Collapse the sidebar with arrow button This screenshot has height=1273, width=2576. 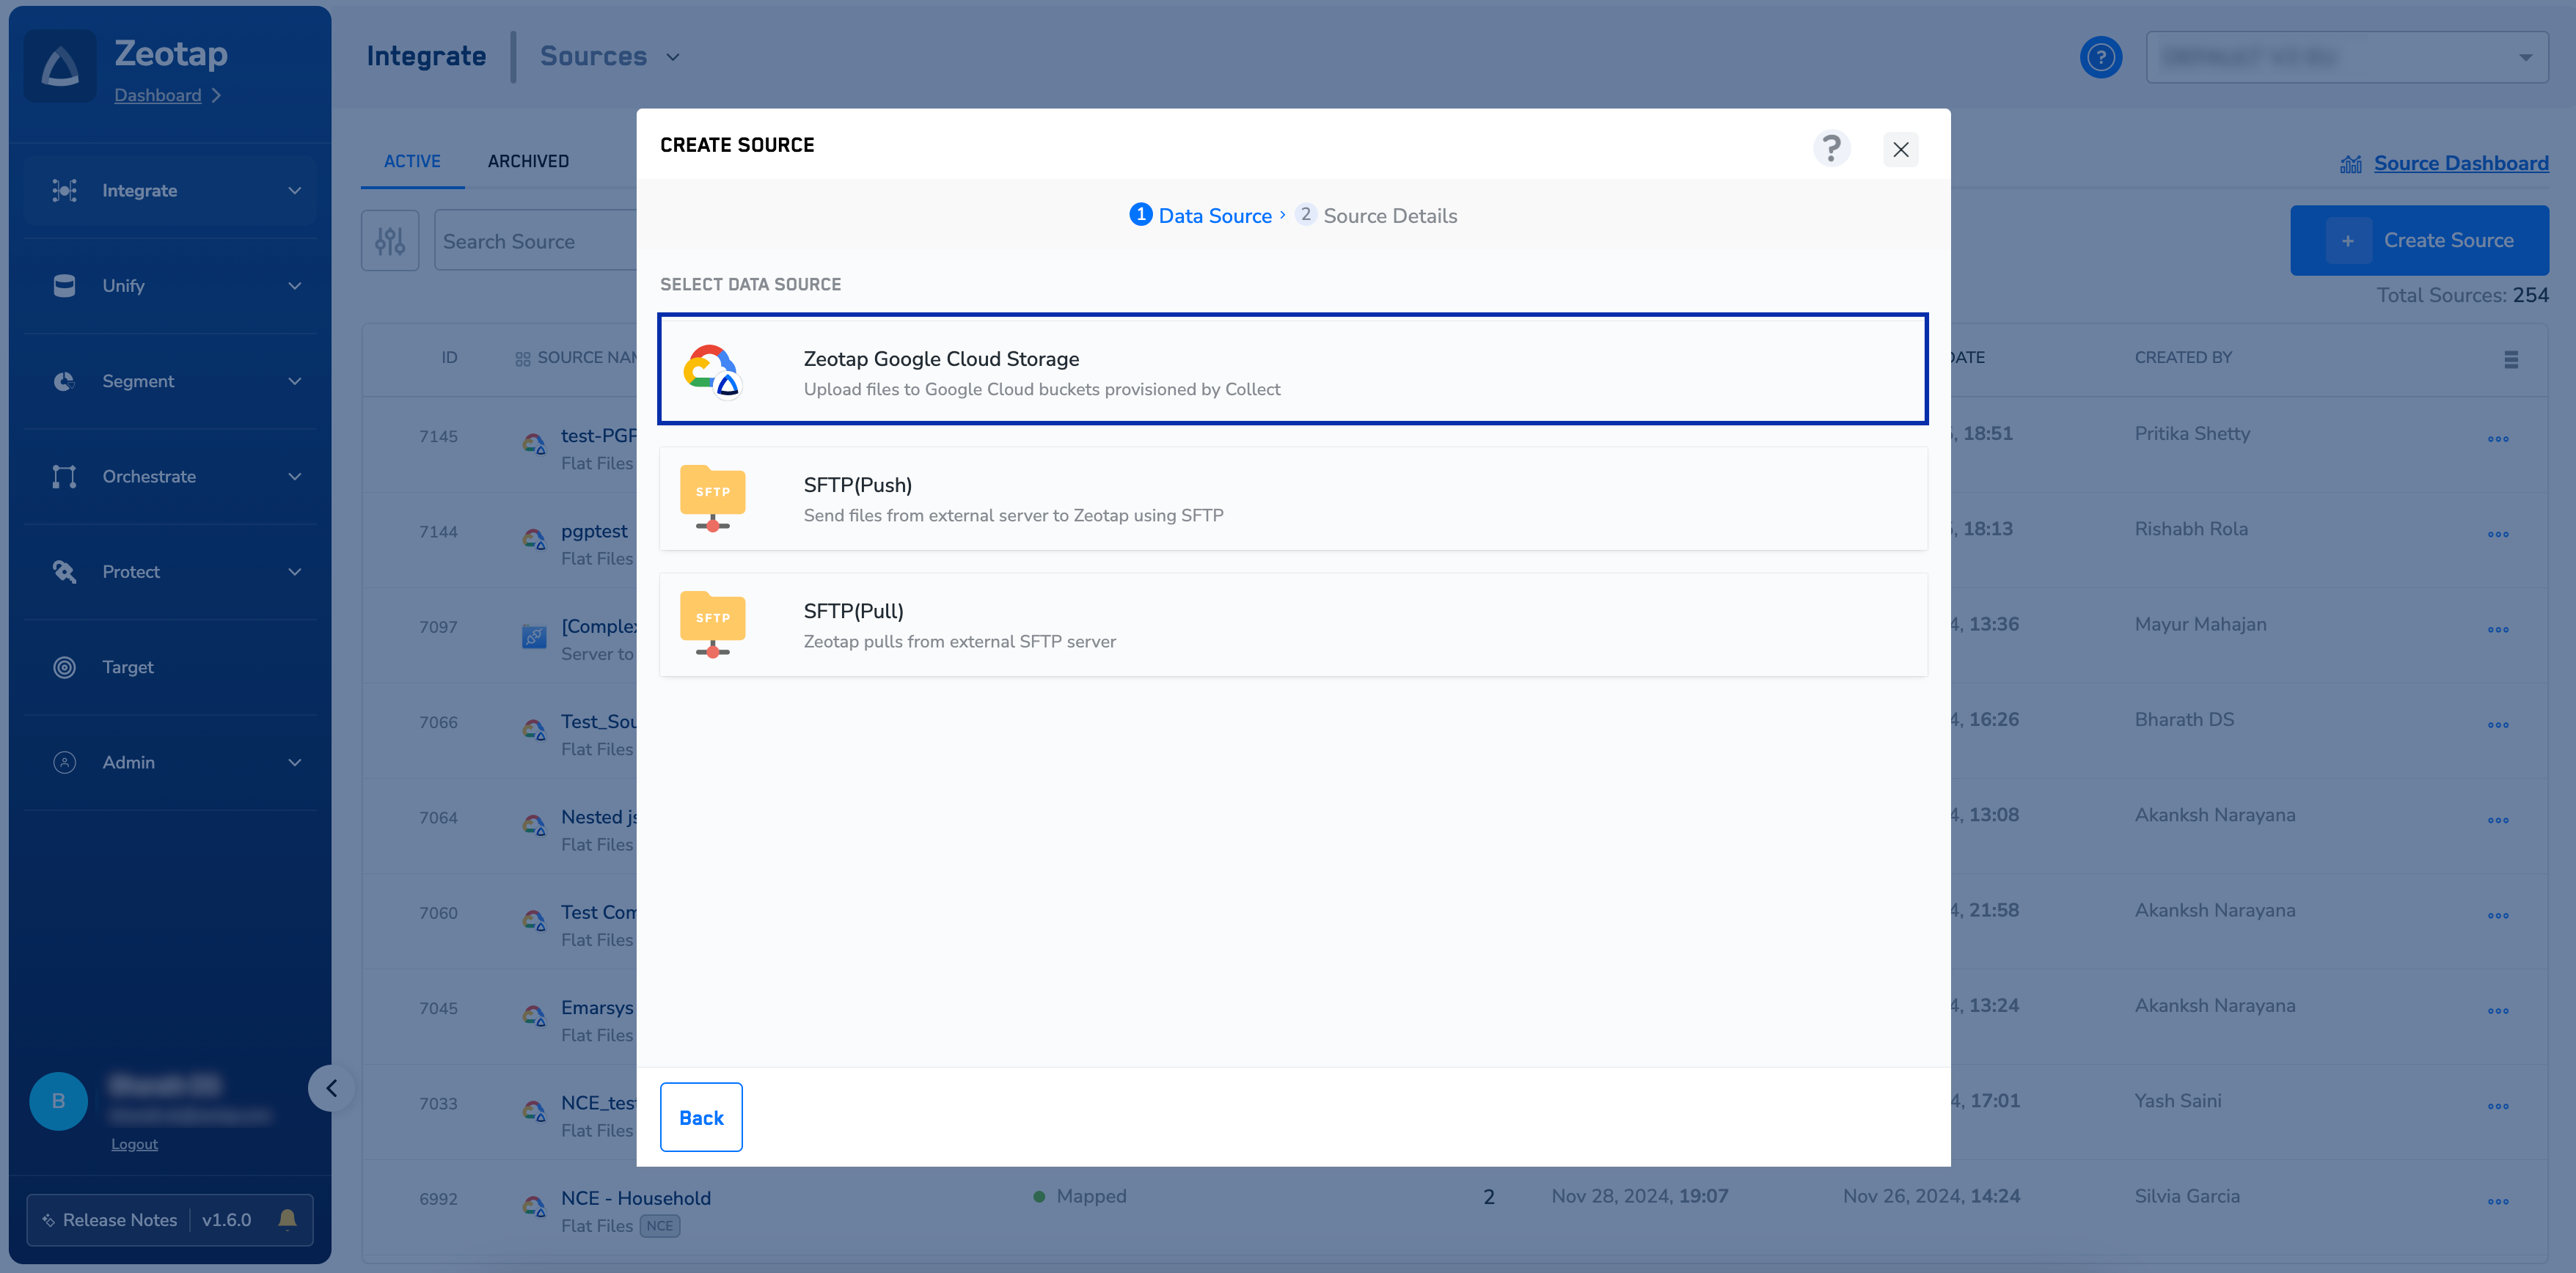tap(332, 1088)
